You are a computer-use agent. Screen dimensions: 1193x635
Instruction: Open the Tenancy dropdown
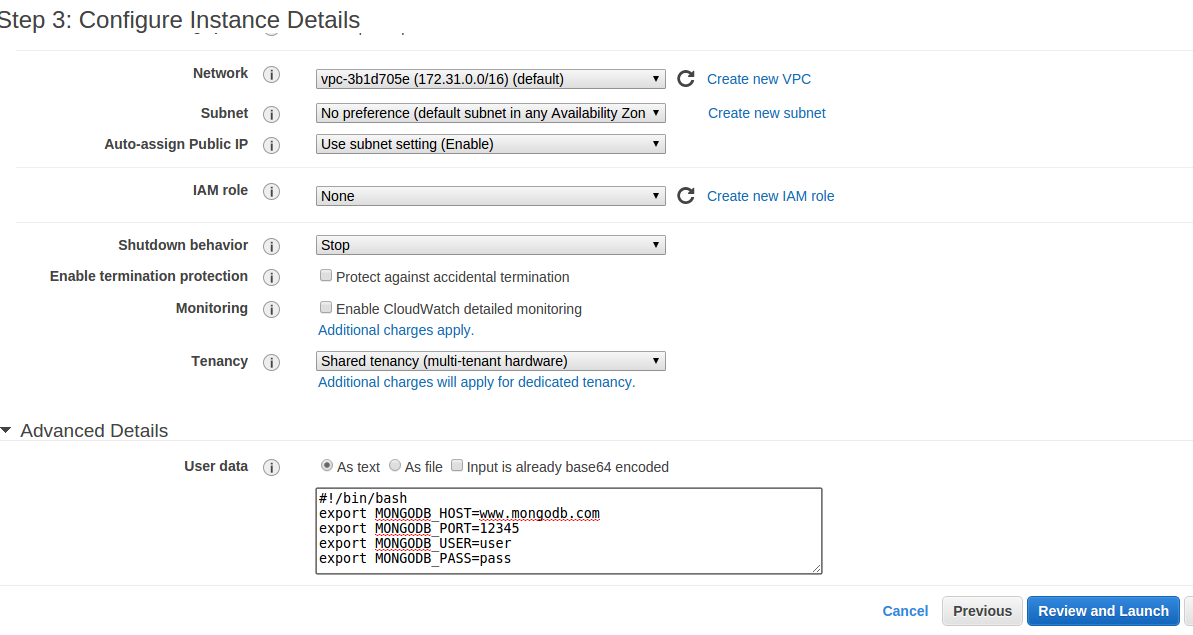[490, 361]
